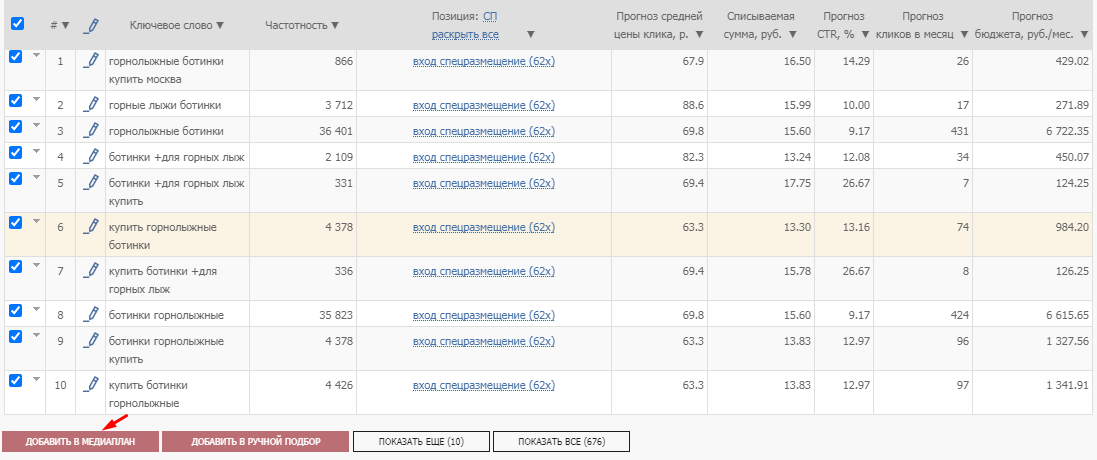Edit row 6 keyword using pencil icon

click(x=91, y=227)
